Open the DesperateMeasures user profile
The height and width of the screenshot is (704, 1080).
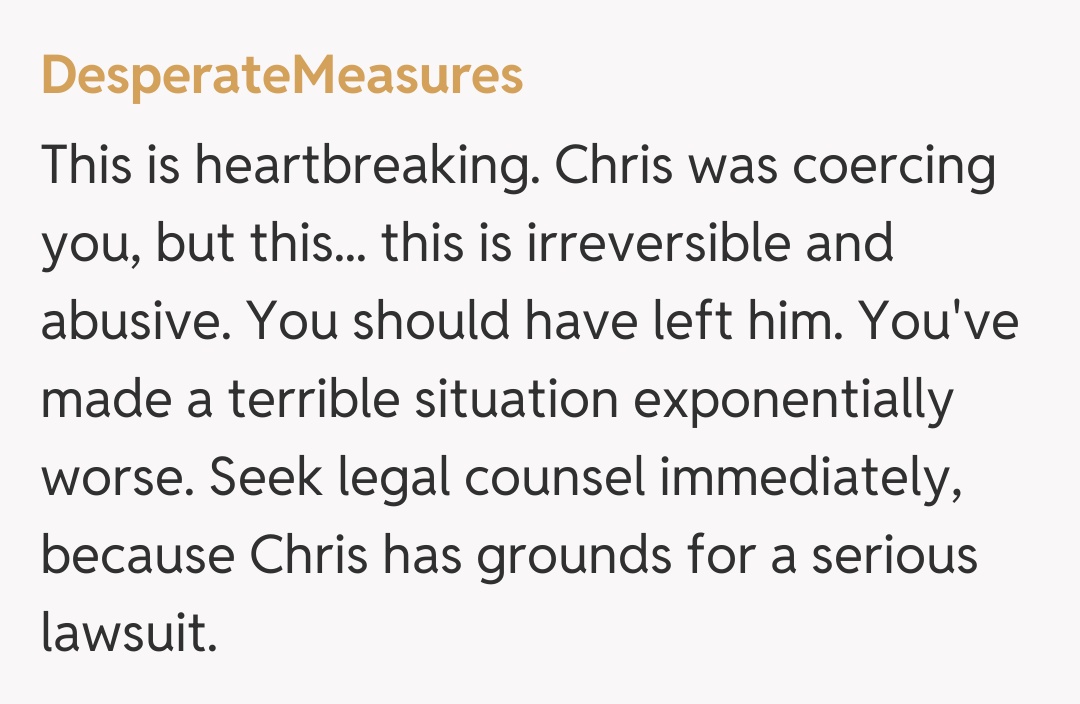pos(282,76)
